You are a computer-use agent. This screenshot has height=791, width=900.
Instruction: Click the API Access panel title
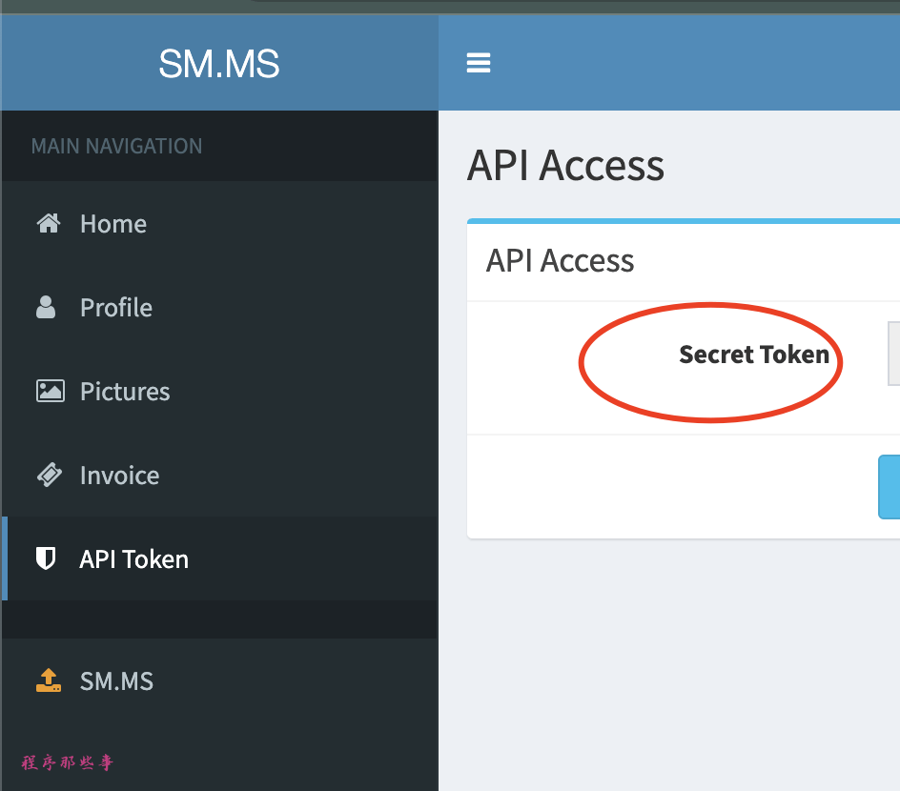pyautogui.click(x=560, y=261)
